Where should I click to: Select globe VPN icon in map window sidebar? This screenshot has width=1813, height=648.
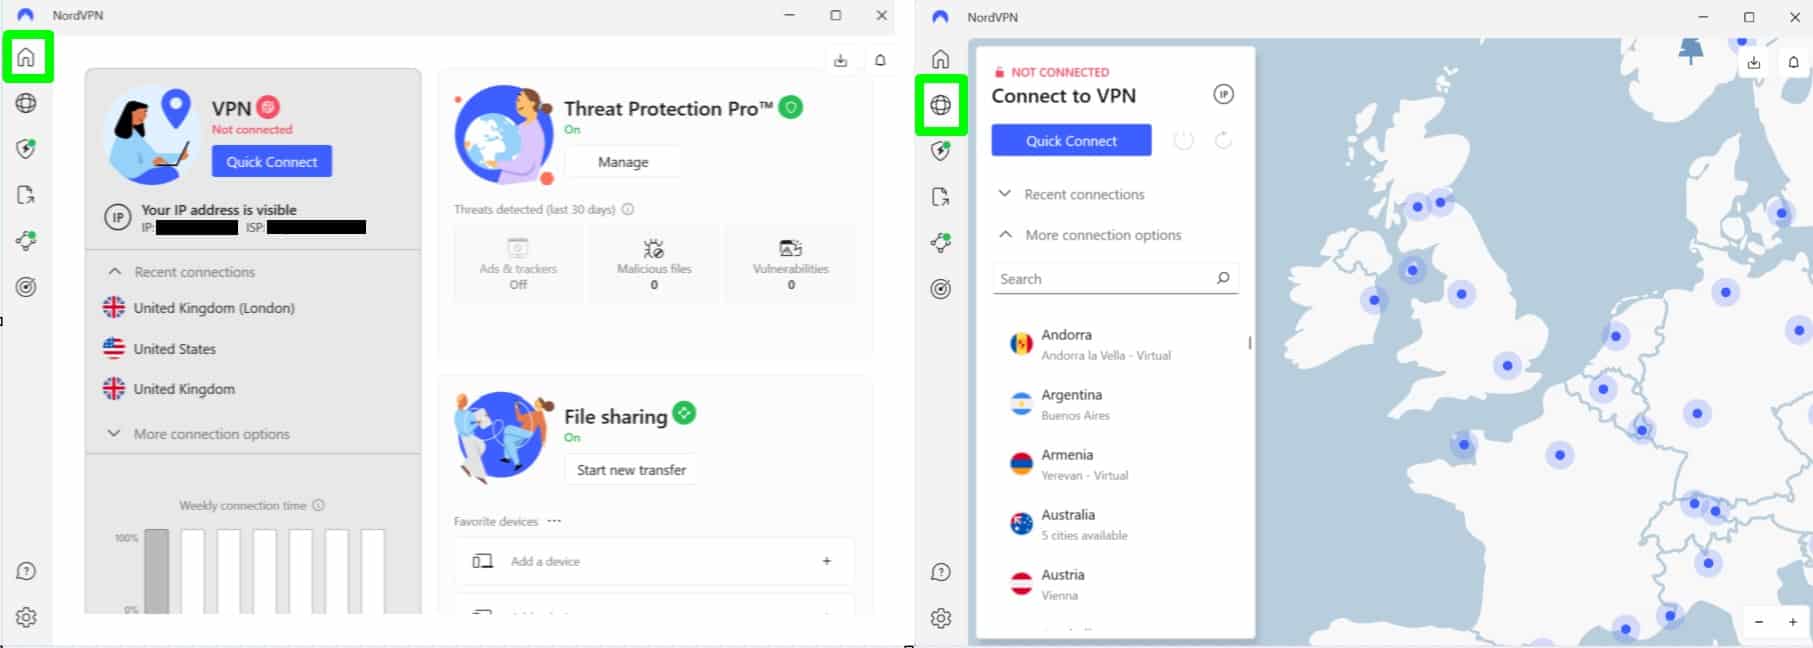coord(940,105)
